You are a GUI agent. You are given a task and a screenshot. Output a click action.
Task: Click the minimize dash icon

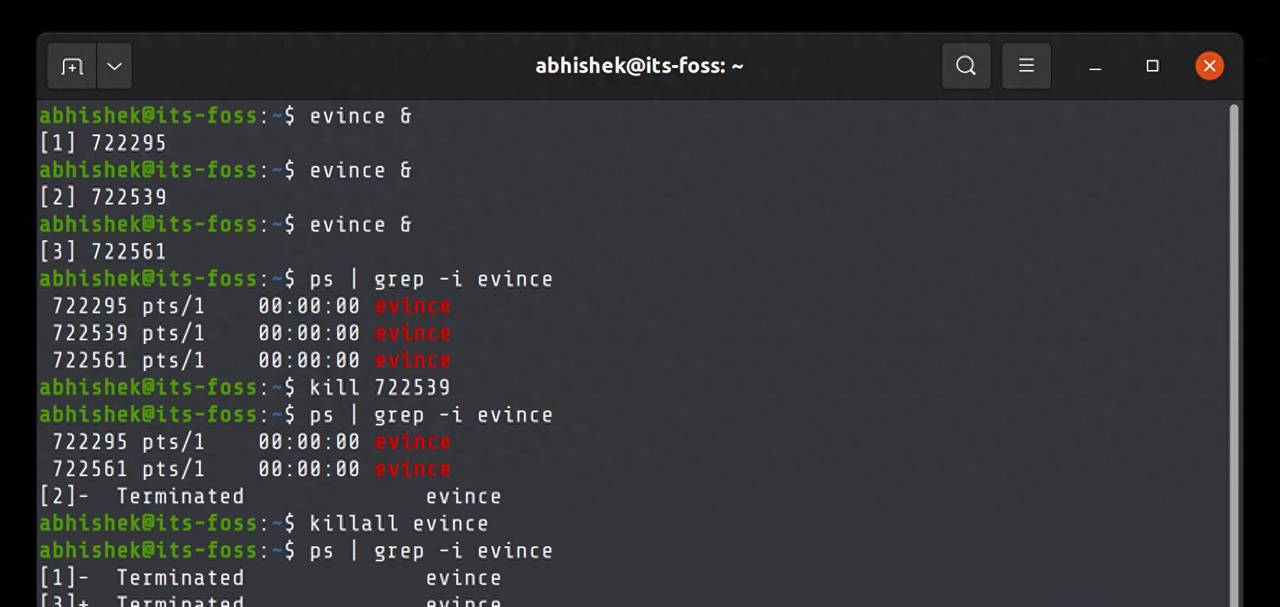click(x=1094, y=67)
